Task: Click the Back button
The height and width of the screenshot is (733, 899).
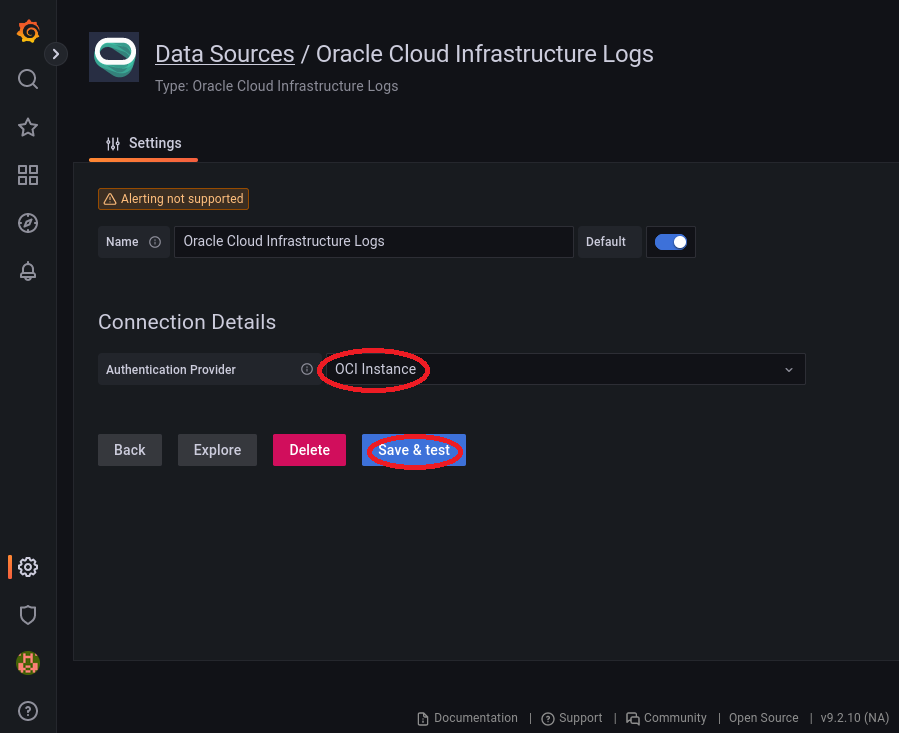Action: click(x=129, y=450)
